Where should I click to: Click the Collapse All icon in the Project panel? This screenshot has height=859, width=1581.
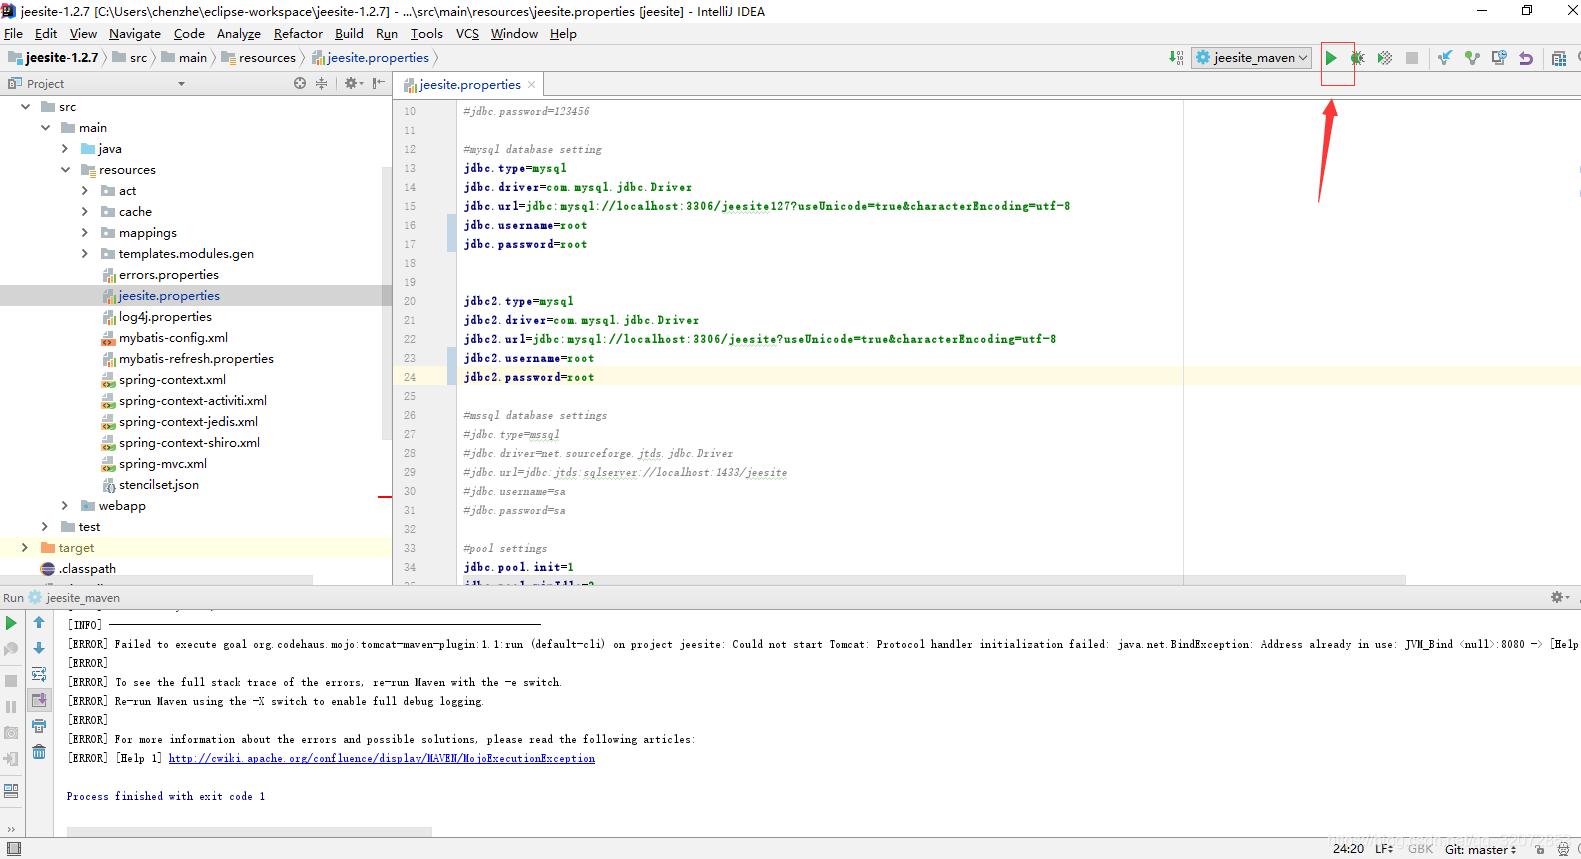coord(321,83)
